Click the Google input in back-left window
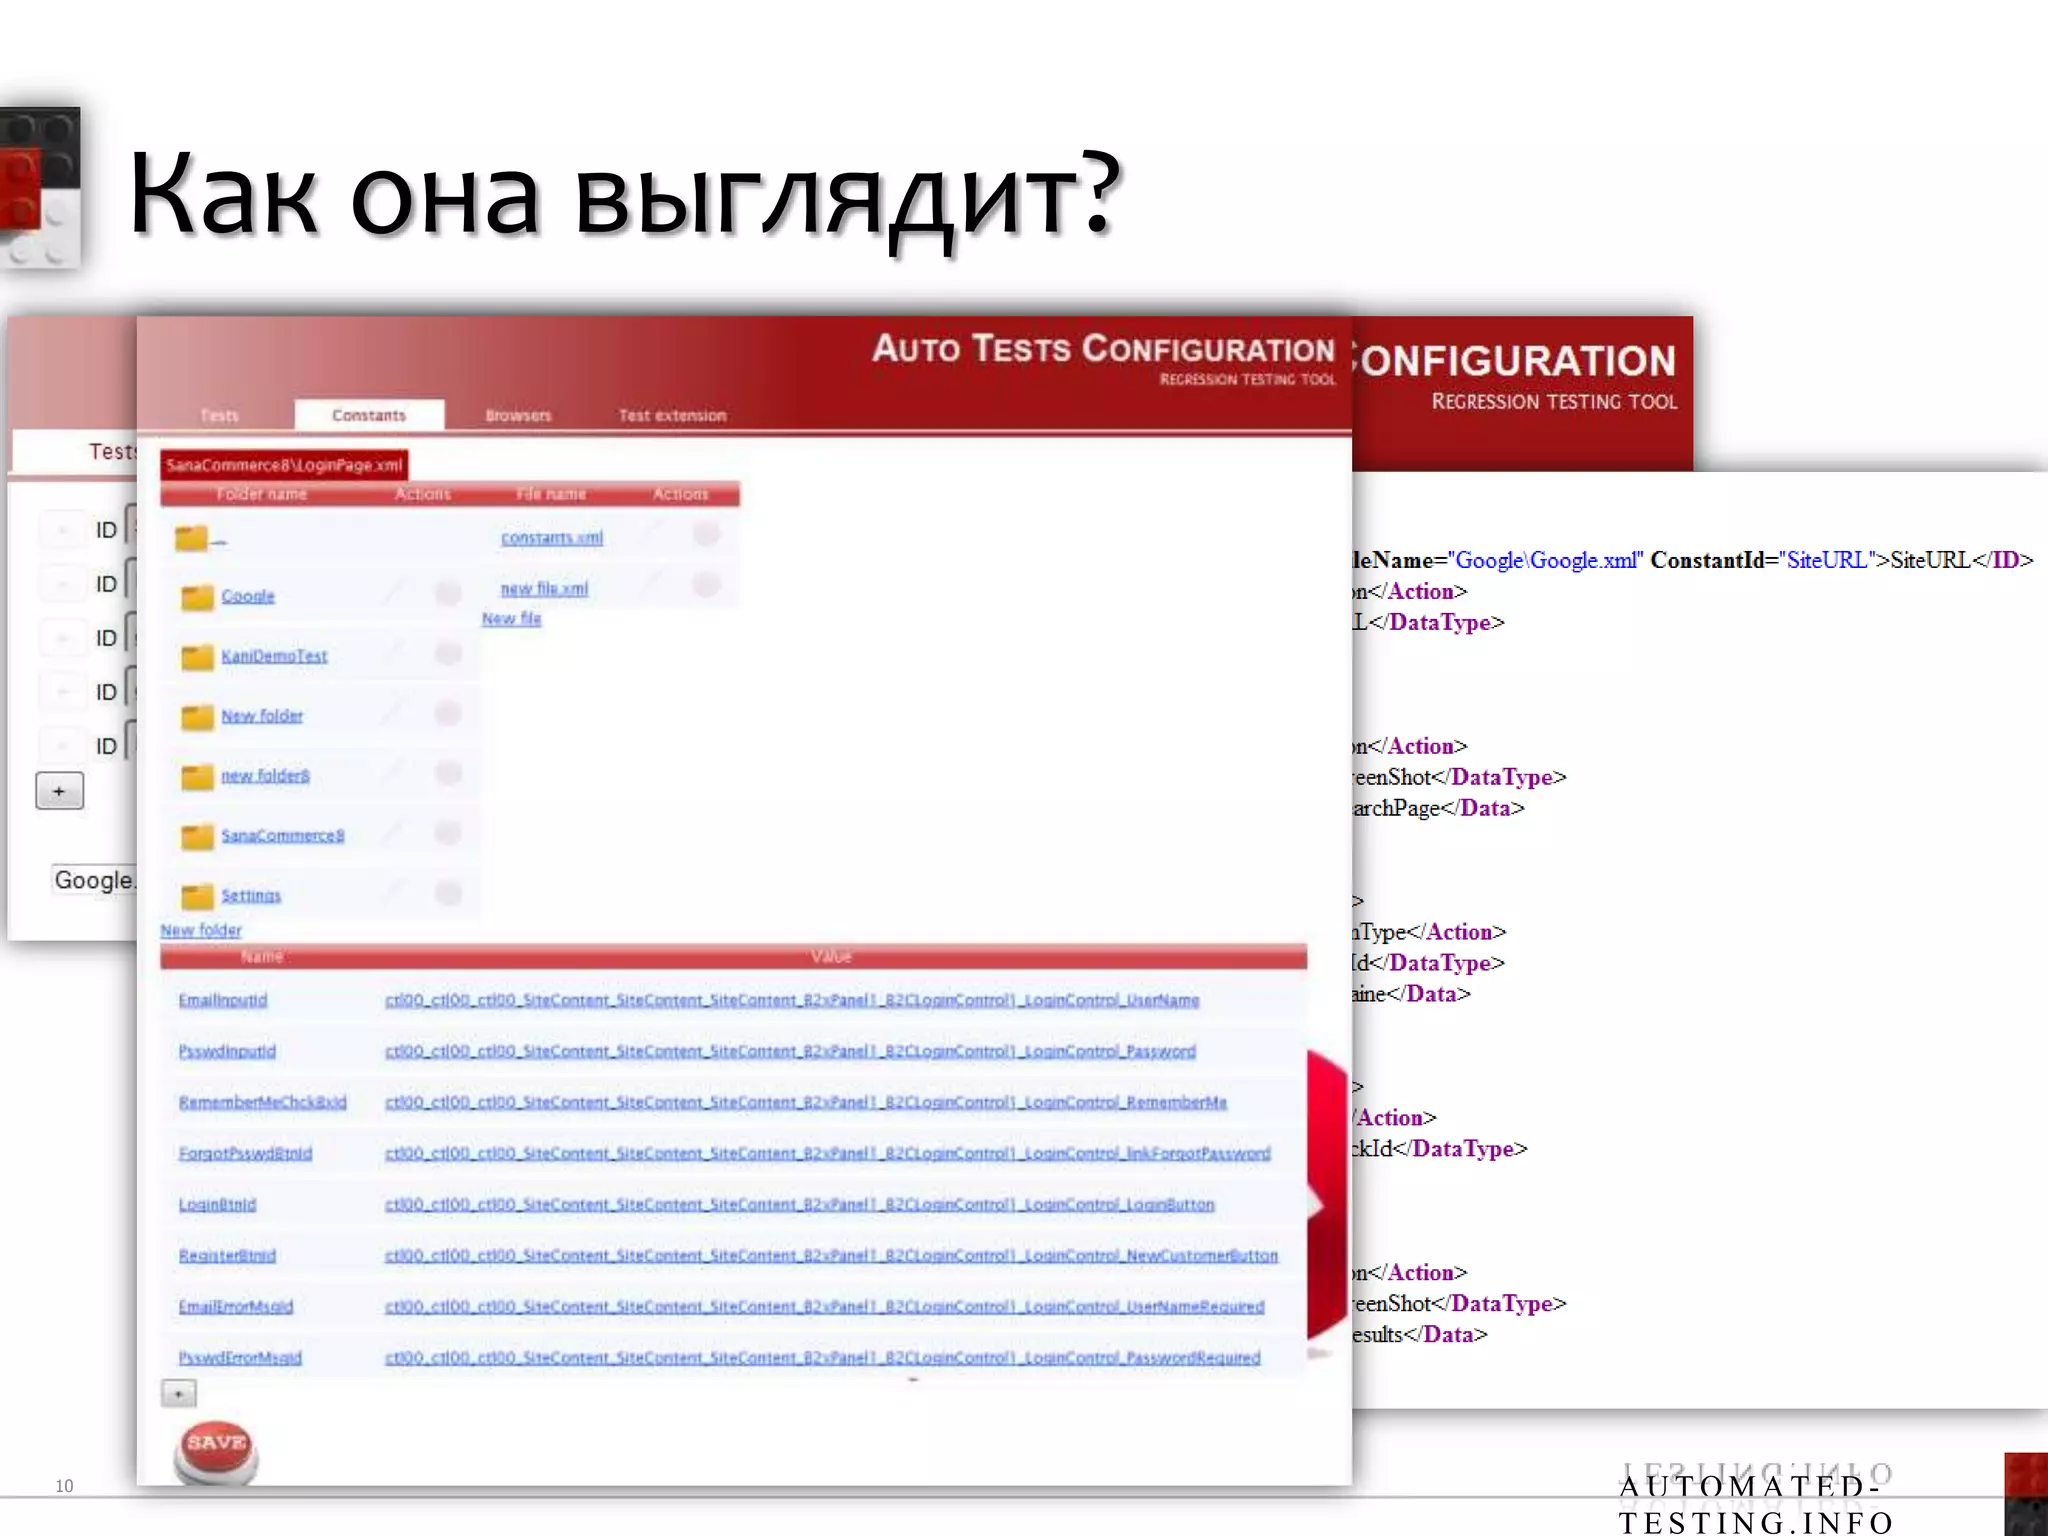Image resolution: width=2048 pixels, height=1536 pixels. [94, 880]
